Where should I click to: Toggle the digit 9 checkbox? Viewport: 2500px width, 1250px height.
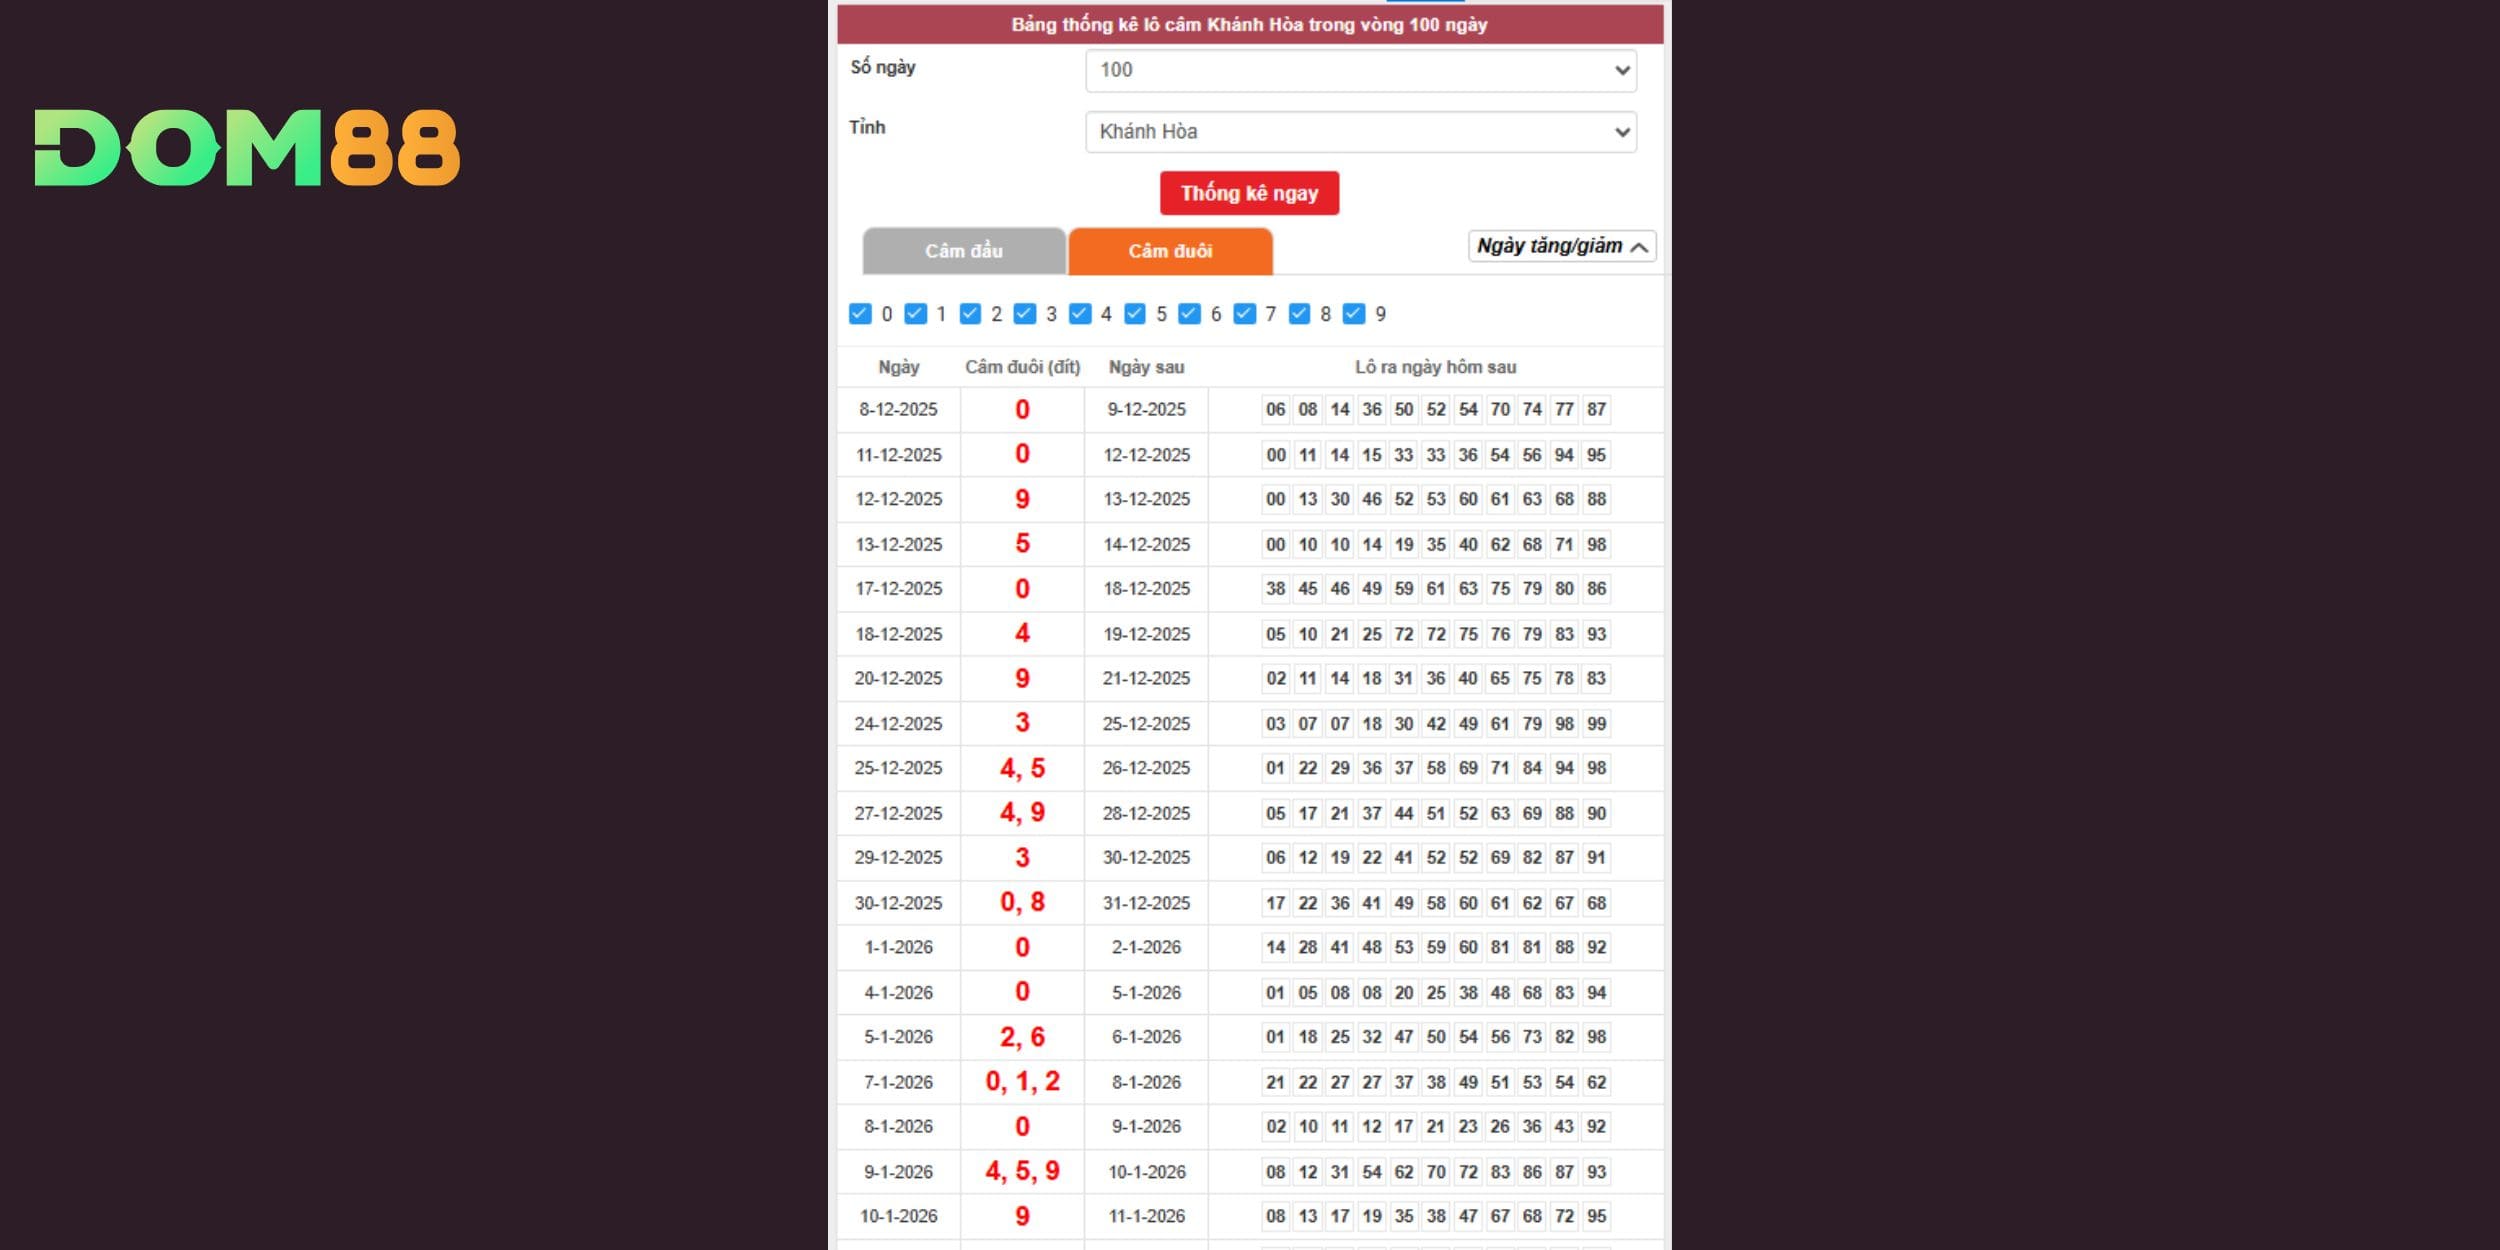tap(1354, 314)
